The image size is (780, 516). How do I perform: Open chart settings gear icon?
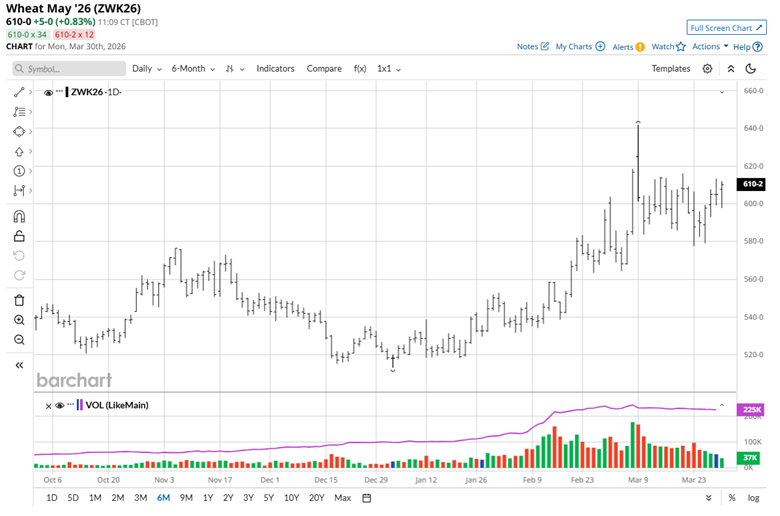(707, 69)
